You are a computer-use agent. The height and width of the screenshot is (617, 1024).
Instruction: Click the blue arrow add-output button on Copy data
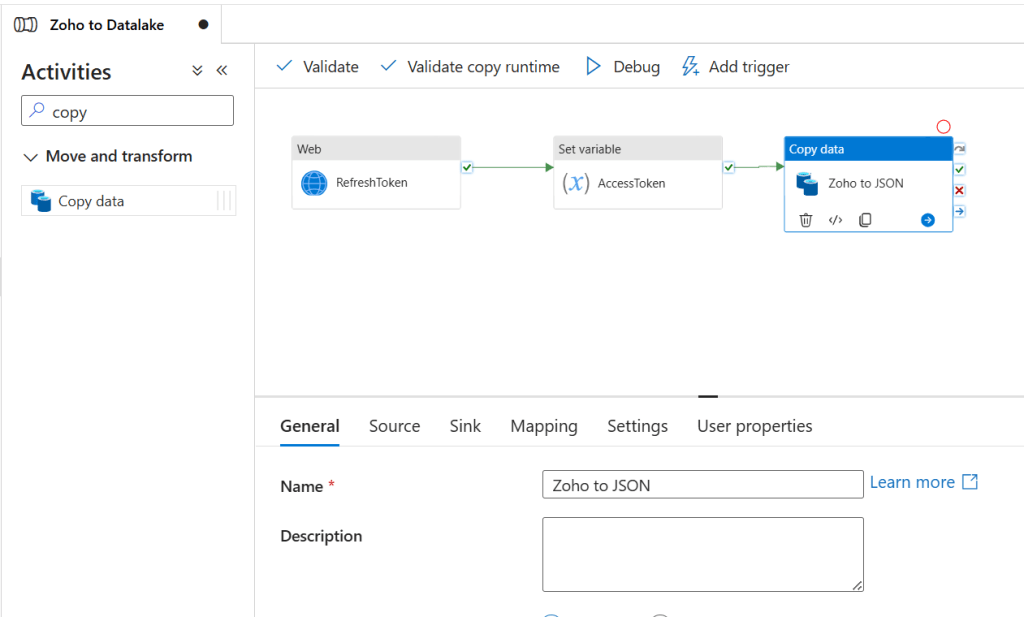(x=928, y=220)
